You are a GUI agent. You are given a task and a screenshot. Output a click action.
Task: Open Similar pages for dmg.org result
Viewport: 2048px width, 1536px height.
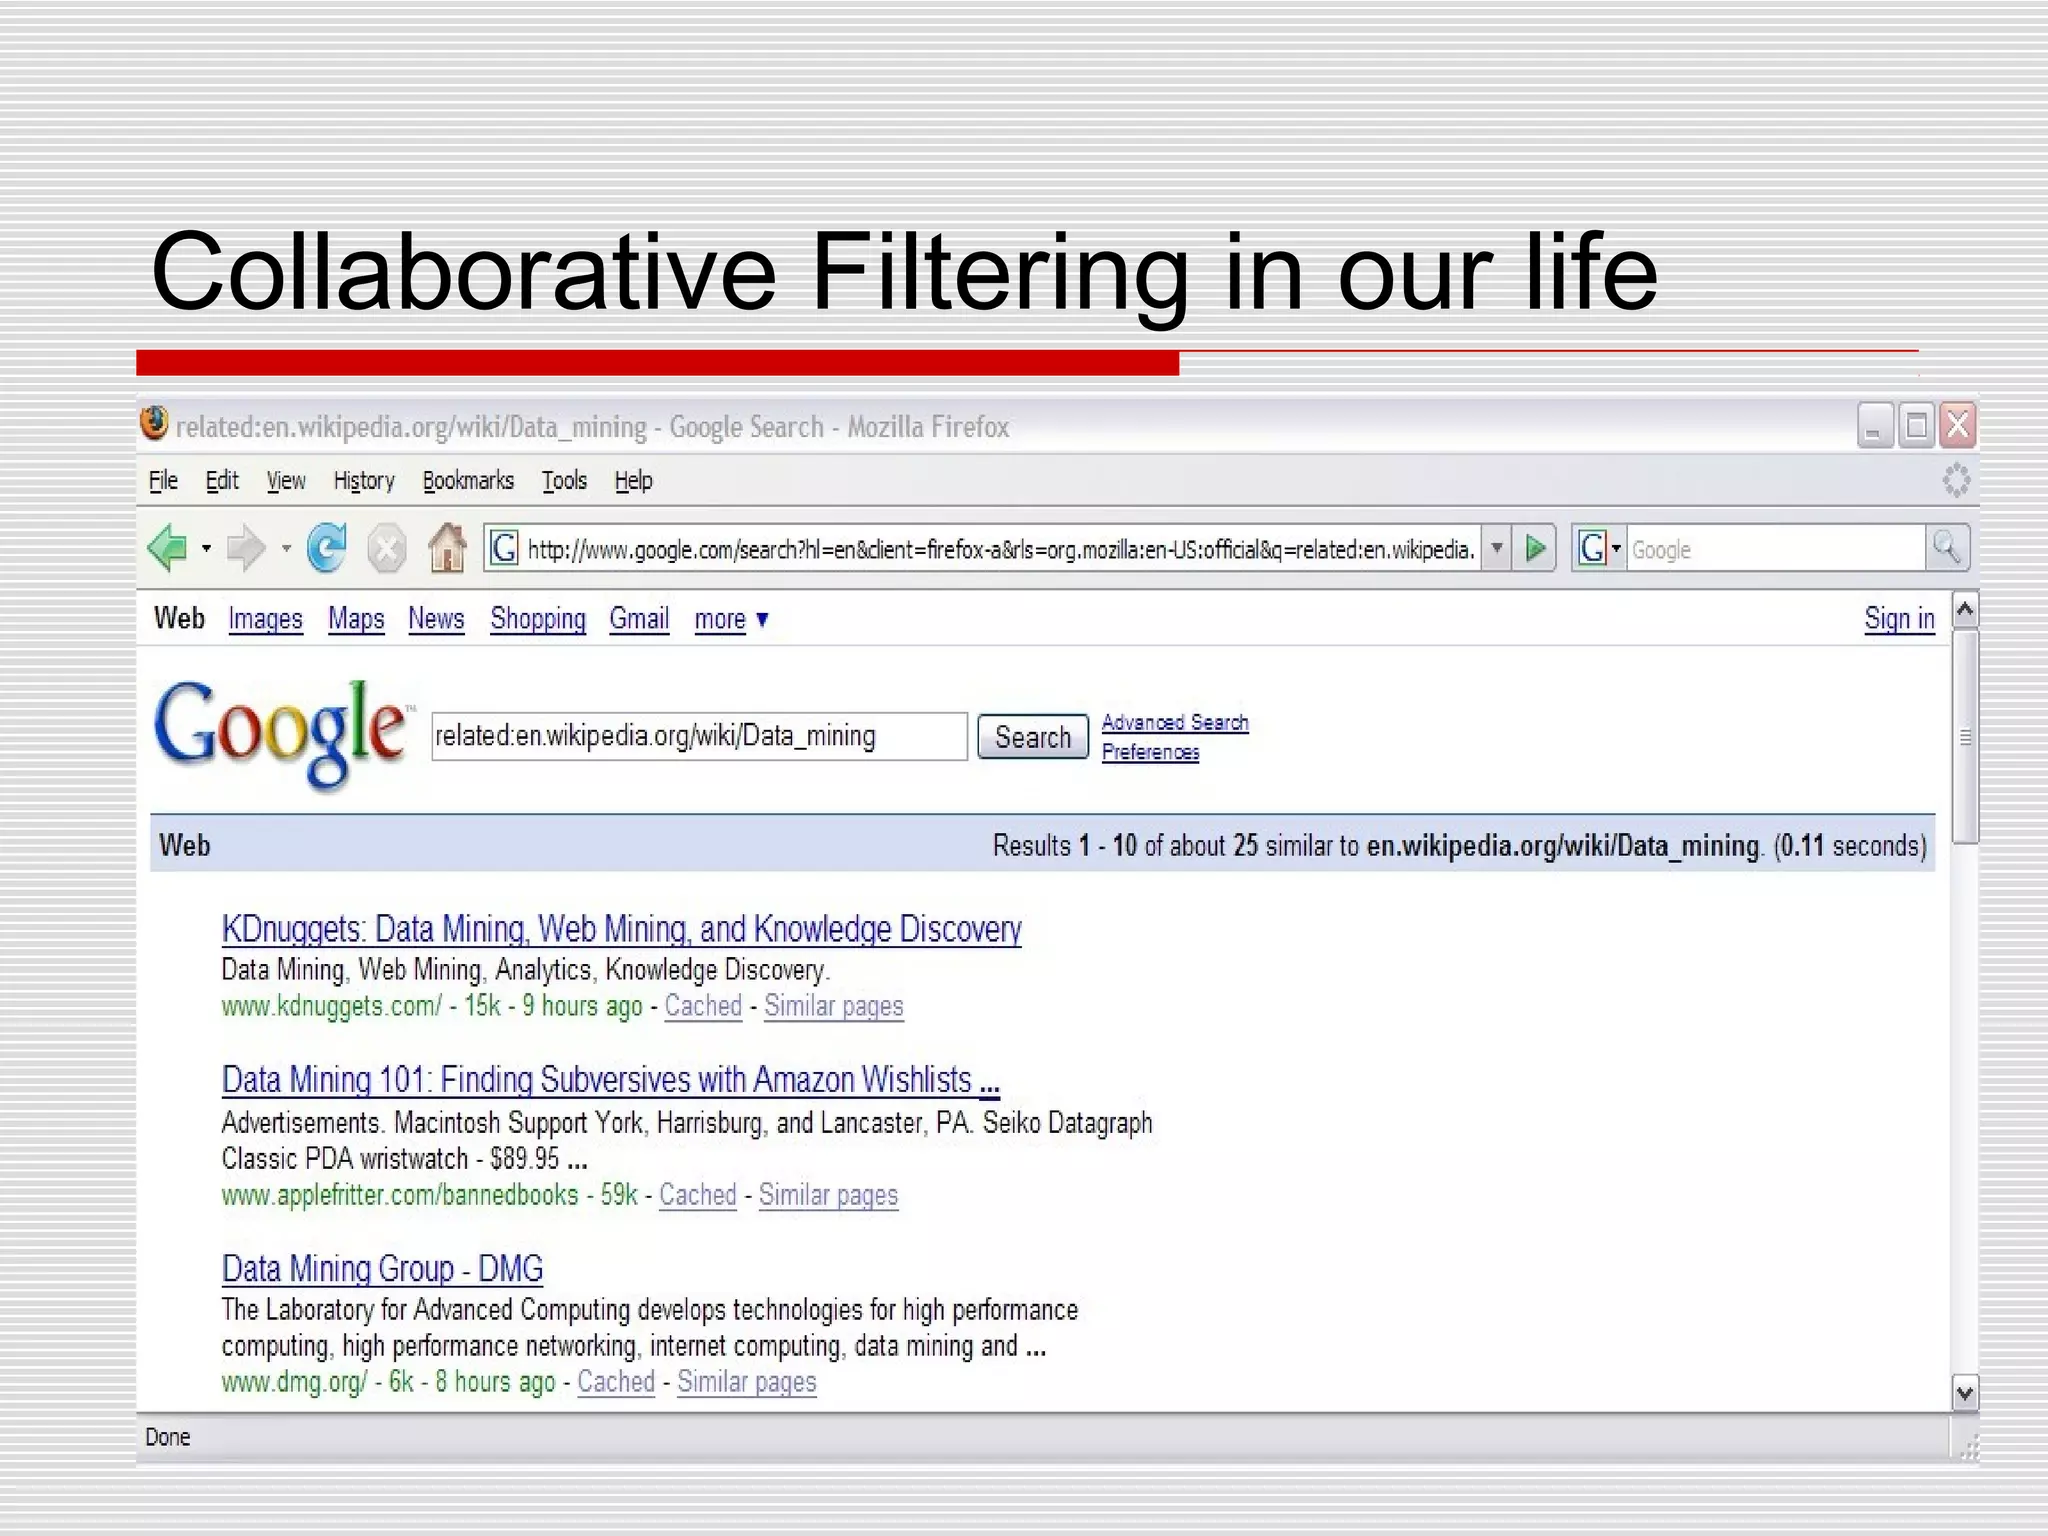(747, 1382)
